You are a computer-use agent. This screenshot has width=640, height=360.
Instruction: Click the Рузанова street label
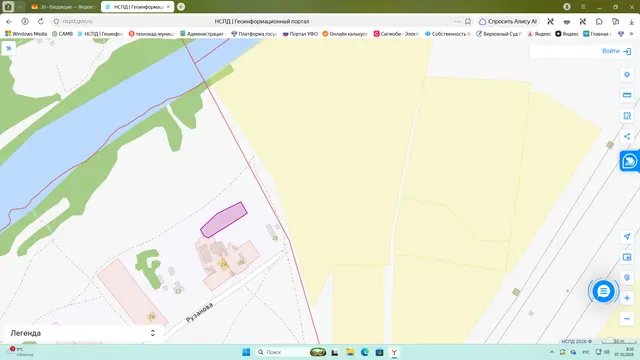[x=199, y=313]
